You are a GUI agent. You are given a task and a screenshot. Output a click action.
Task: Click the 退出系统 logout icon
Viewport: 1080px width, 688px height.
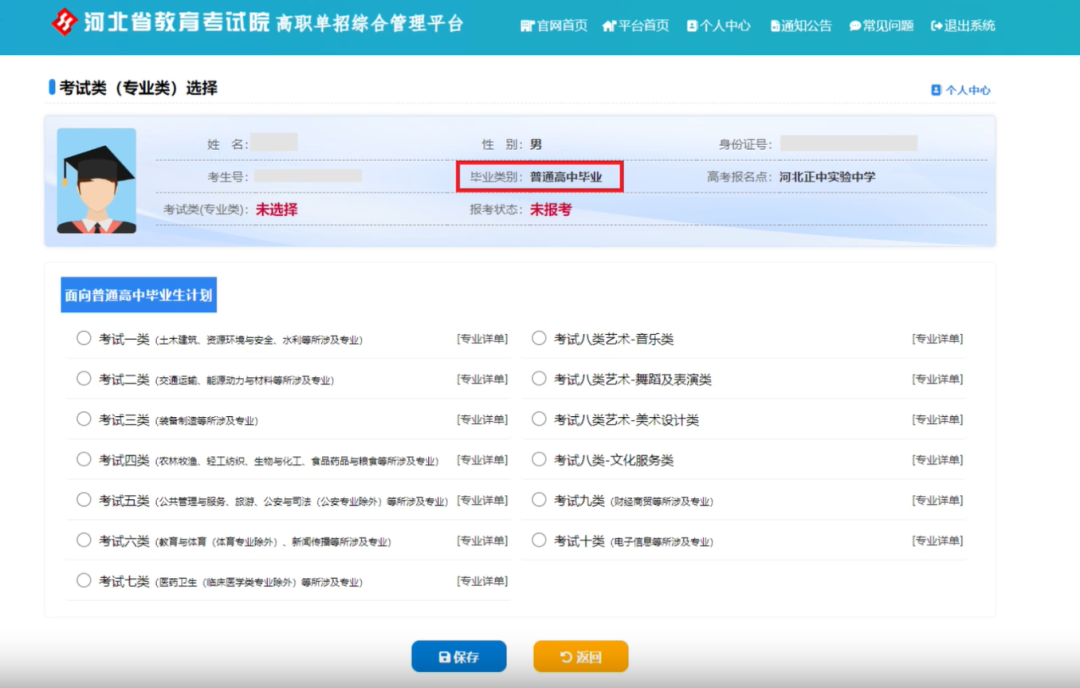click(936, 26)
